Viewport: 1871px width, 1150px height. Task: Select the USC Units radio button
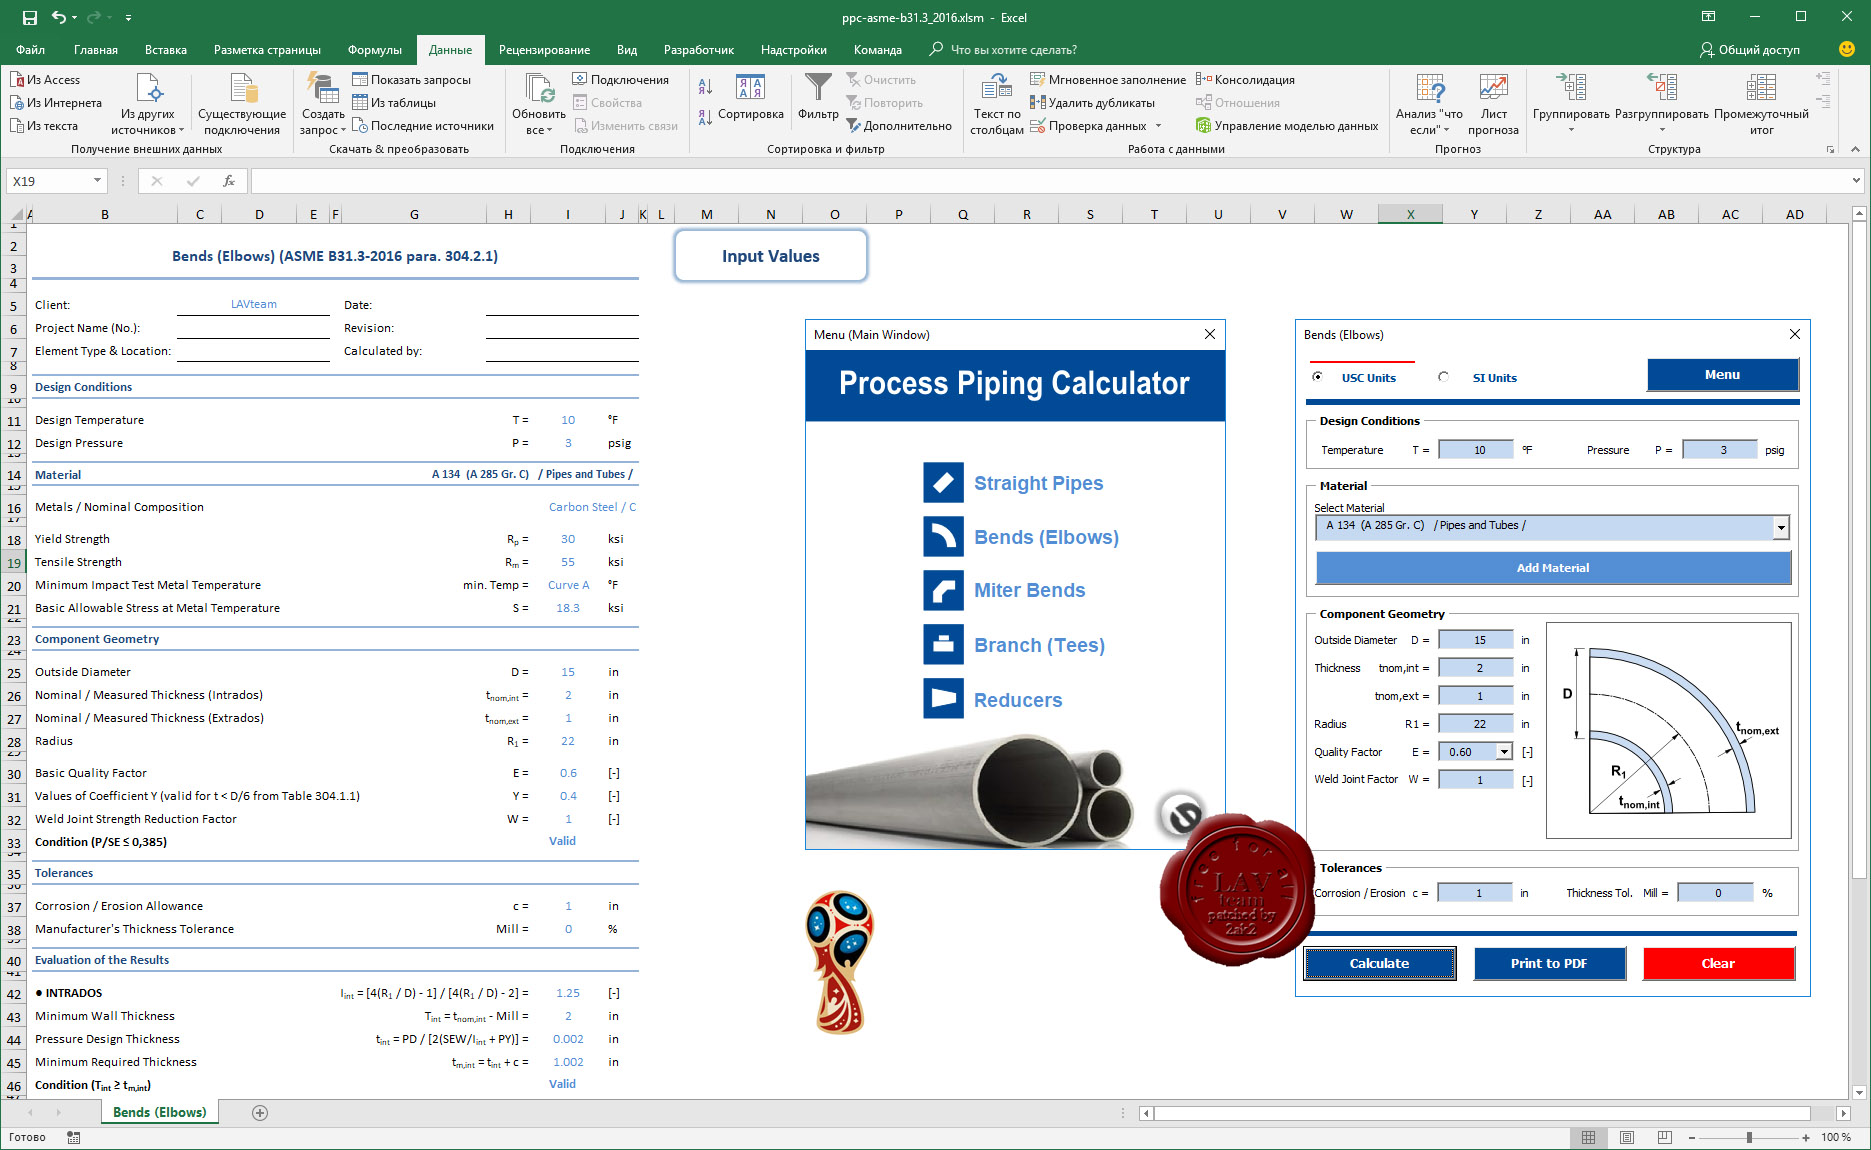click(1317, 377)
